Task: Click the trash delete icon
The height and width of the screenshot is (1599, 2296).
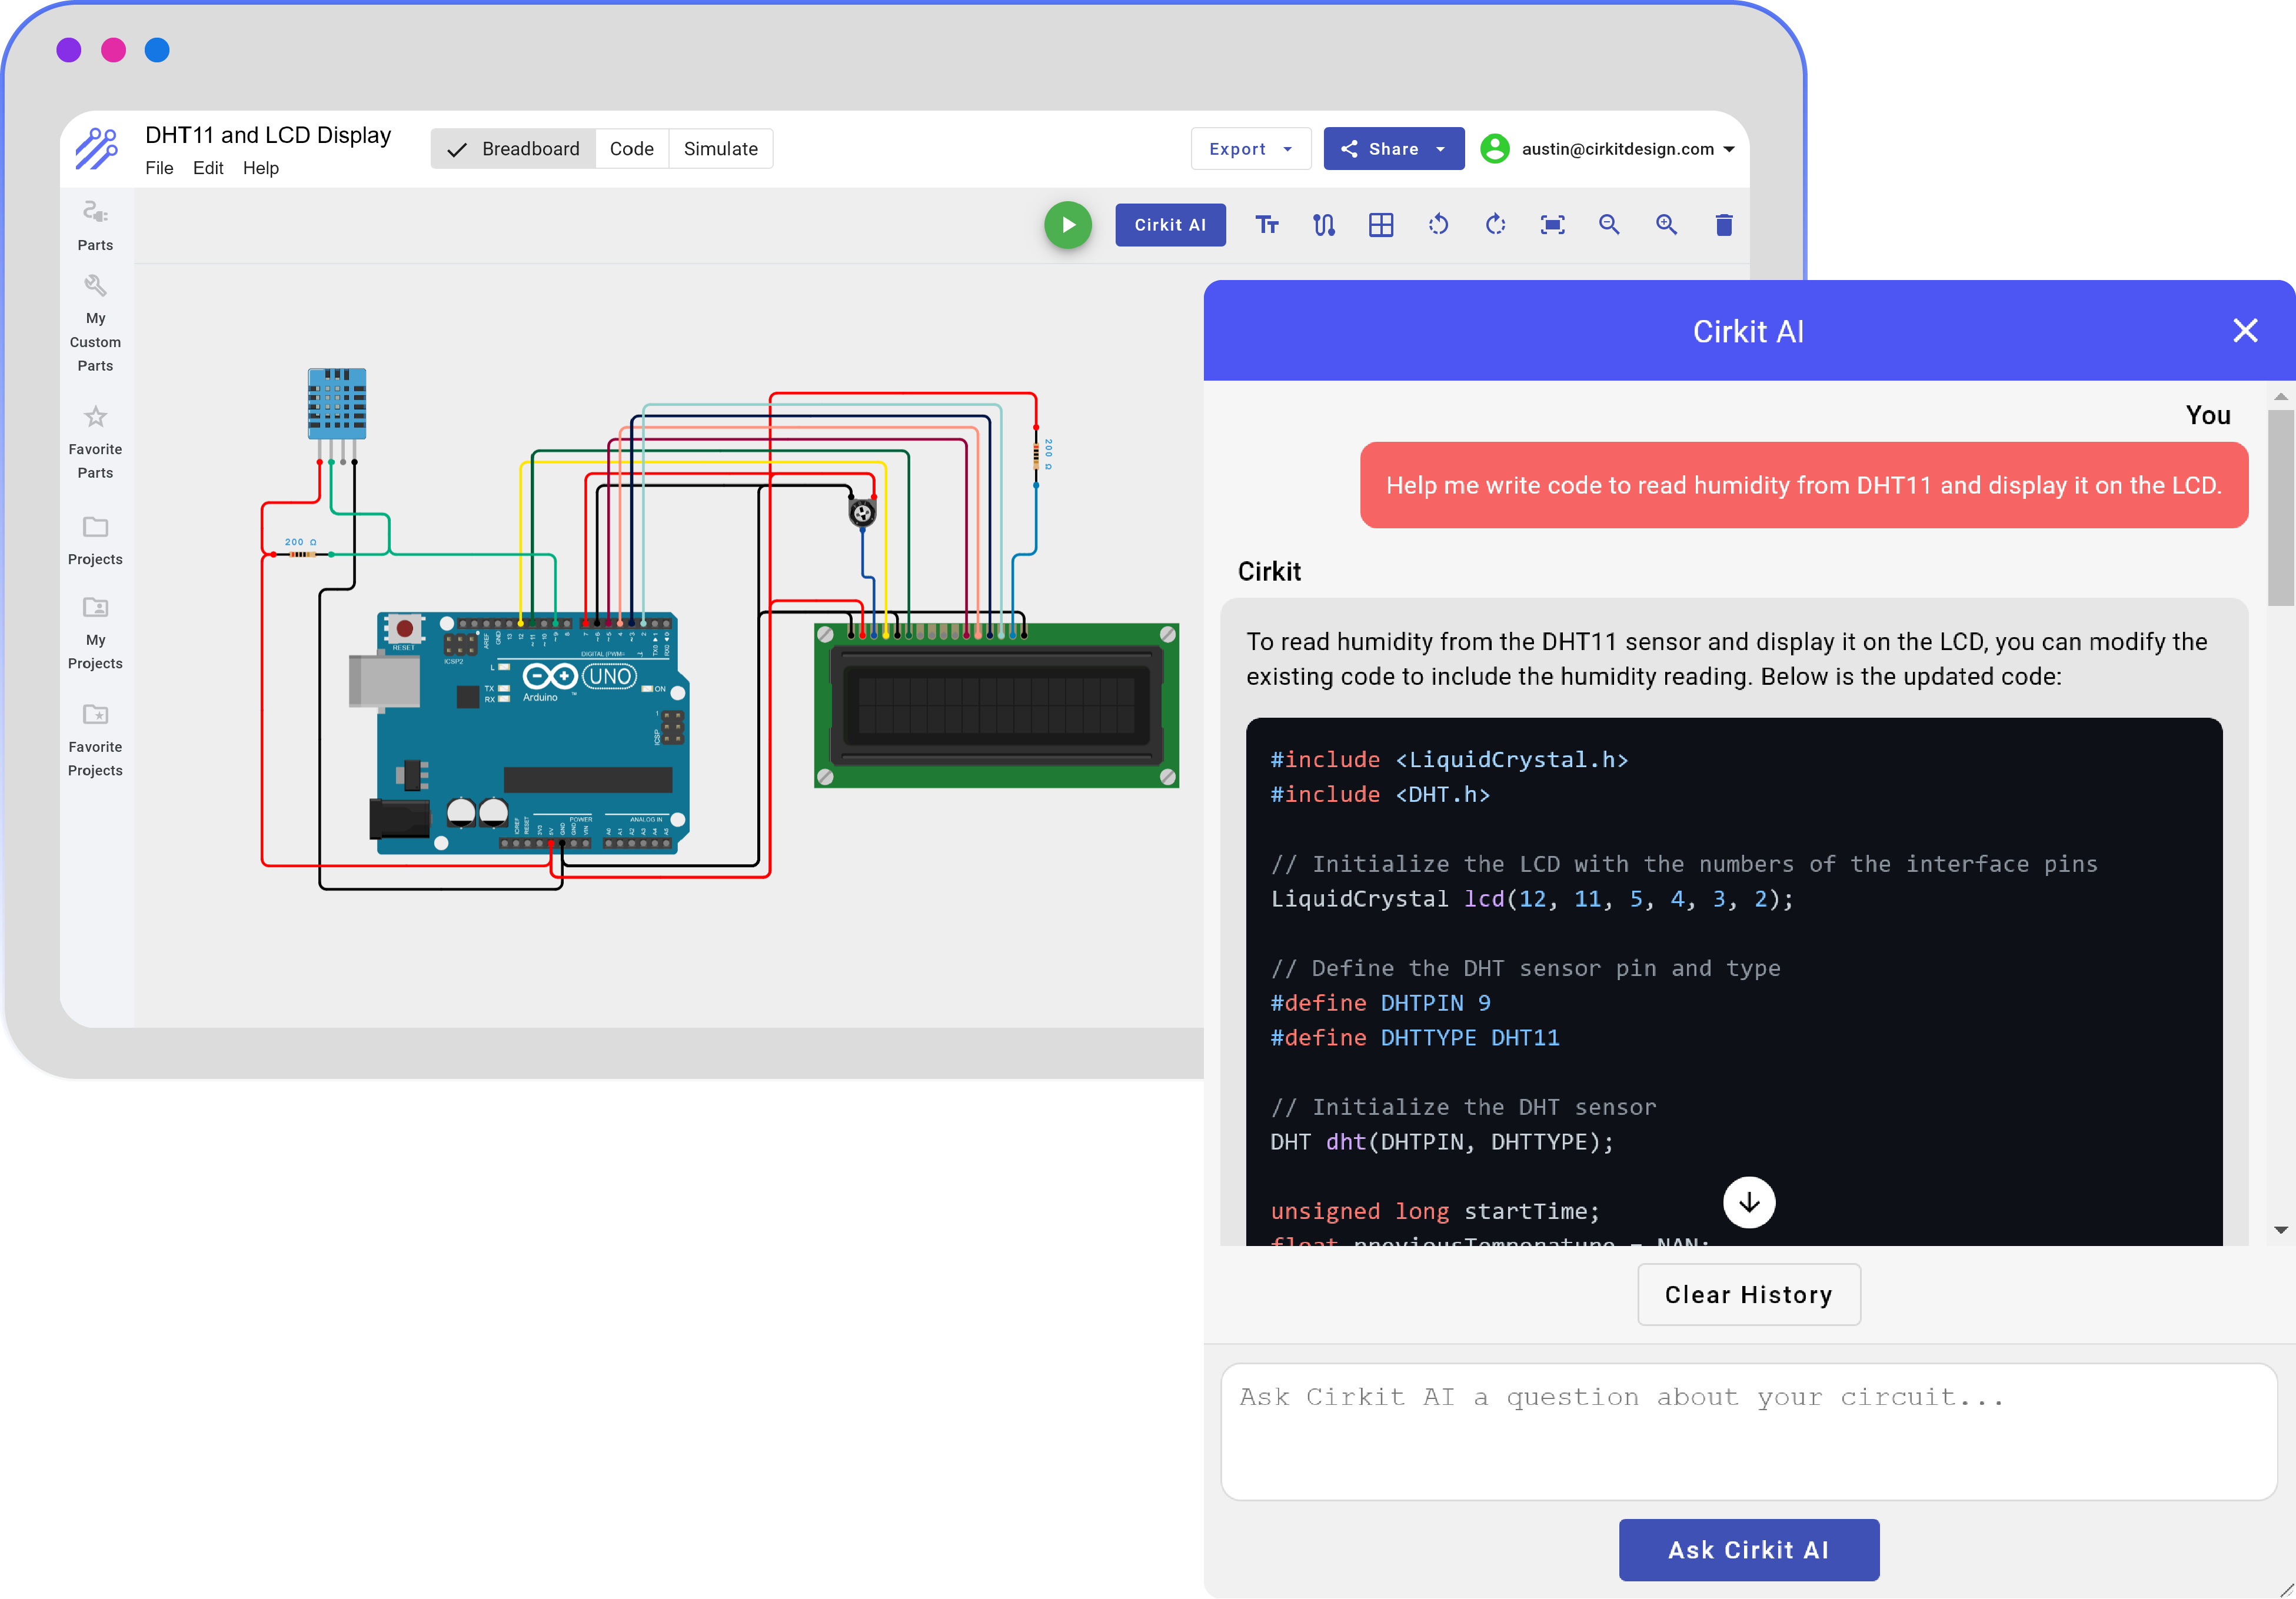Action: pyautogui.click(x=1723, y=225)
